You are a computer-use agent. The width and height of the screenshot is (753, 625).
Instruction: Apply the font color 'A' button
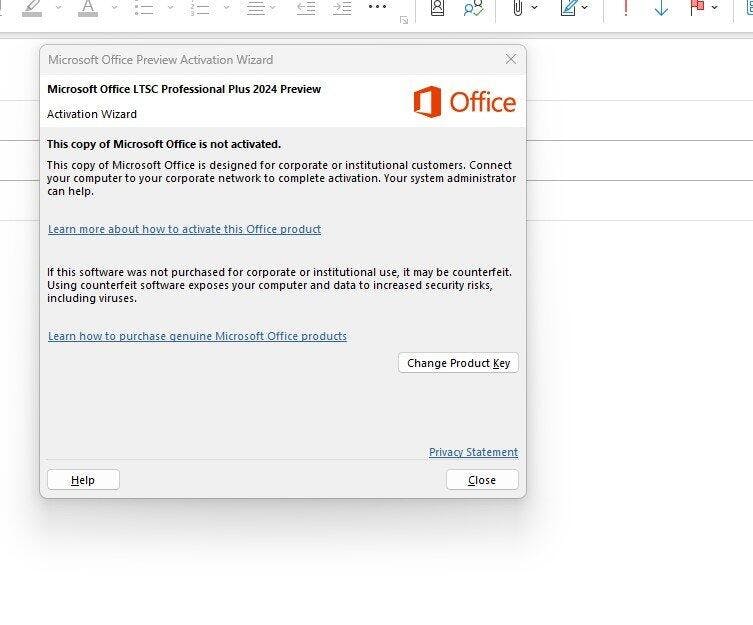click(x=88, y=7)
